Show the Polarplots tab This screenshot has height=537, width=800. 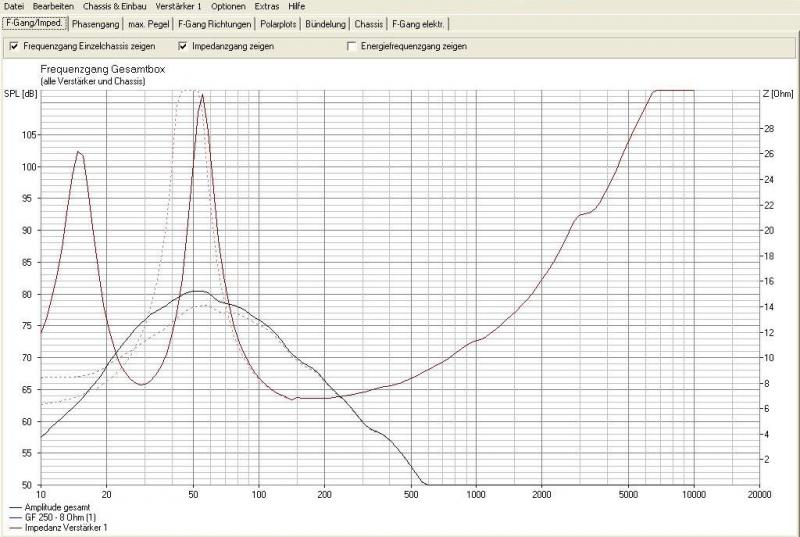279,23
